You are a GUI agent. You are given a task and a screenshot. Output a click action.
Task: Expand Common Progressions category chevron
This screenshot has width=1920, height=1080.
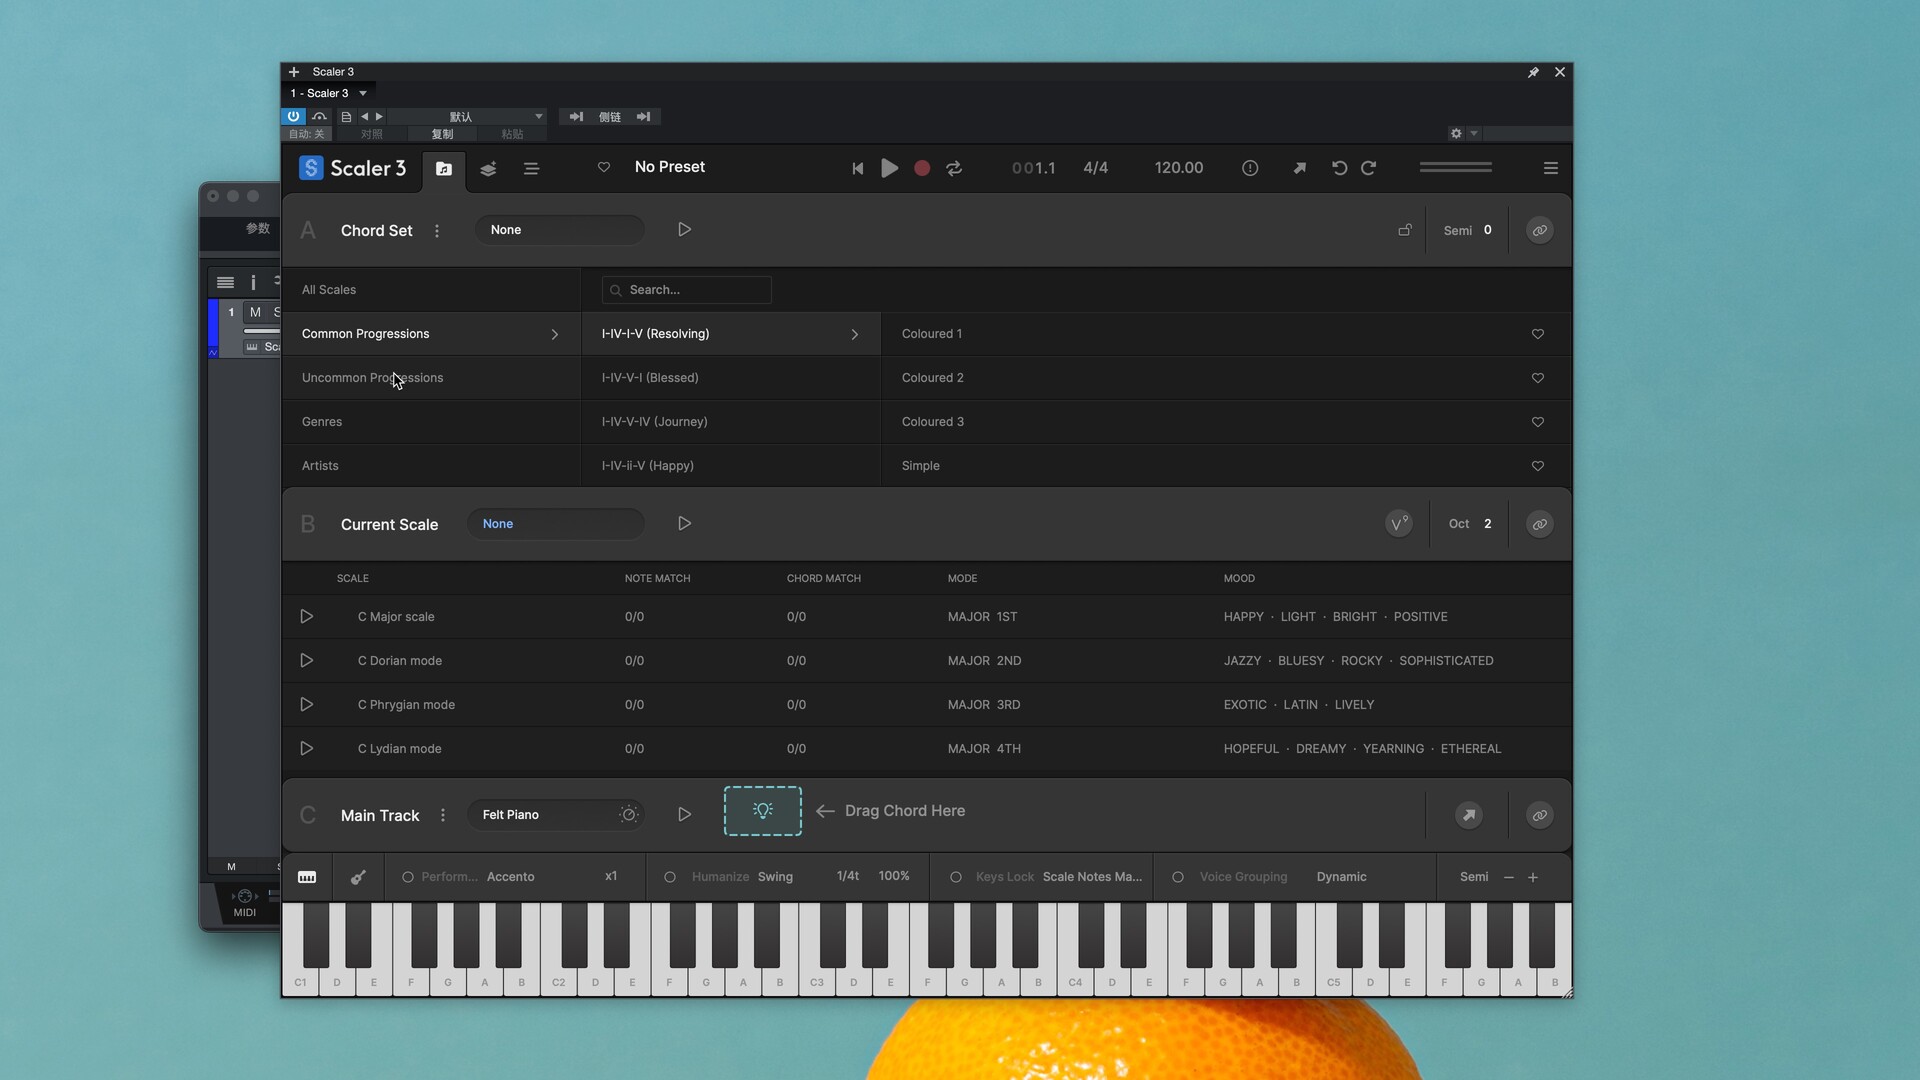click(555, 334)
